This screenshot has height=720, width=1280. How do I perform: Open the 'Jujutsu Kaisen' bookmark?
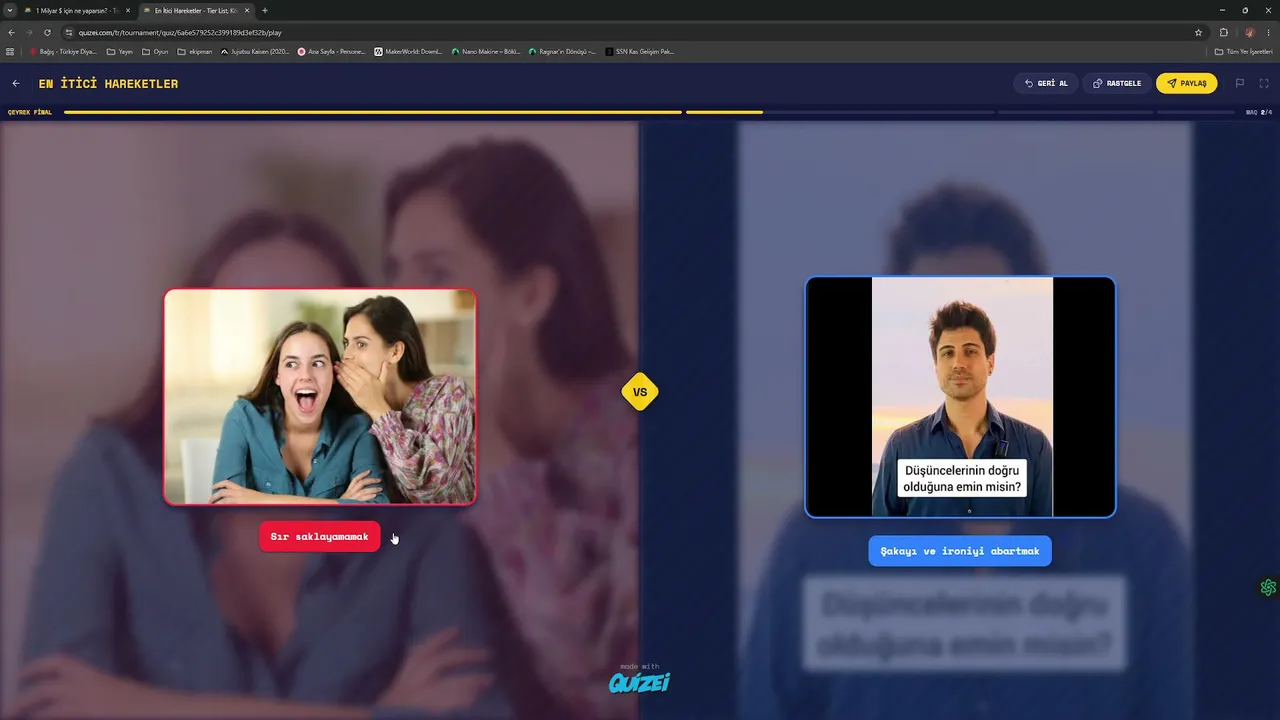coord(255,51)
